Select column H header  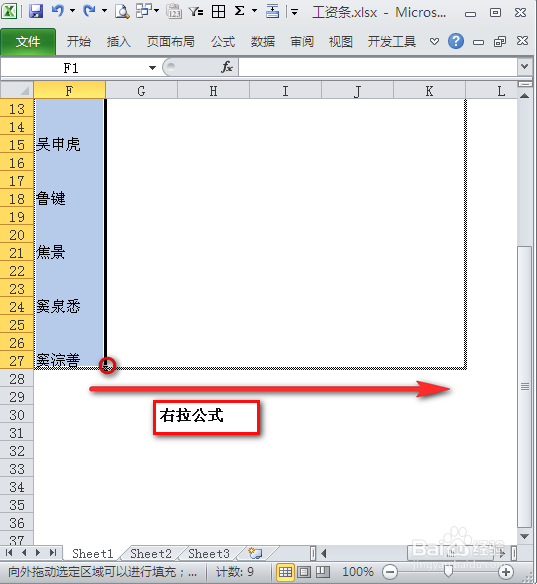click(x=213, y=91)
